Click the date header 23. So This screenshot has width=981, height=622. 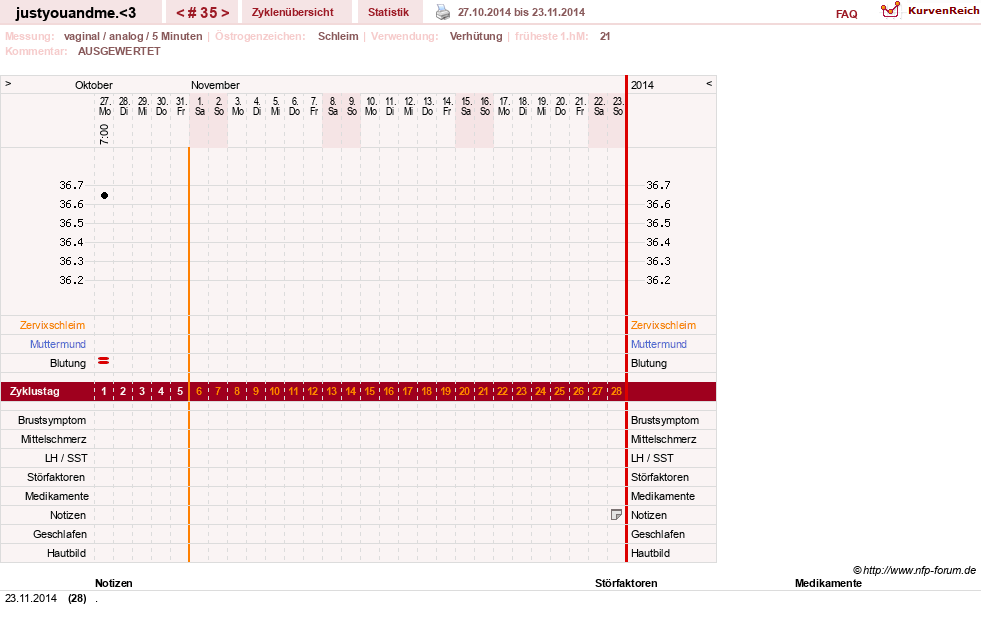tap(618, 106)
